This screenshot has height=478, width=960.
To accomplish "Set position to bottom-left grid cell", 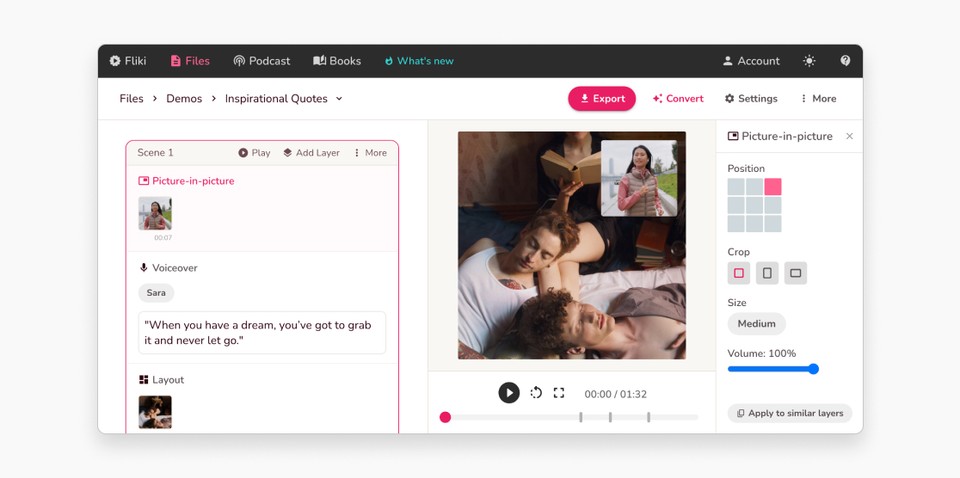I will [736, 223].
